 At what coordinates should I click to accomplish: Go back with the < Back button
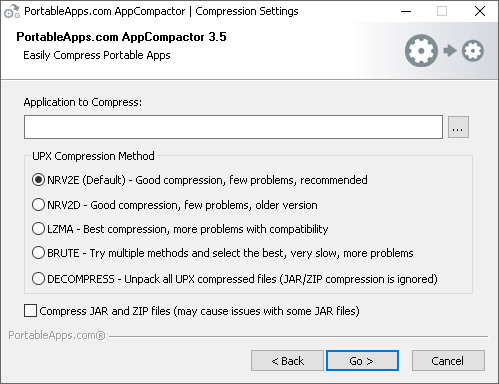coord(287,361)
